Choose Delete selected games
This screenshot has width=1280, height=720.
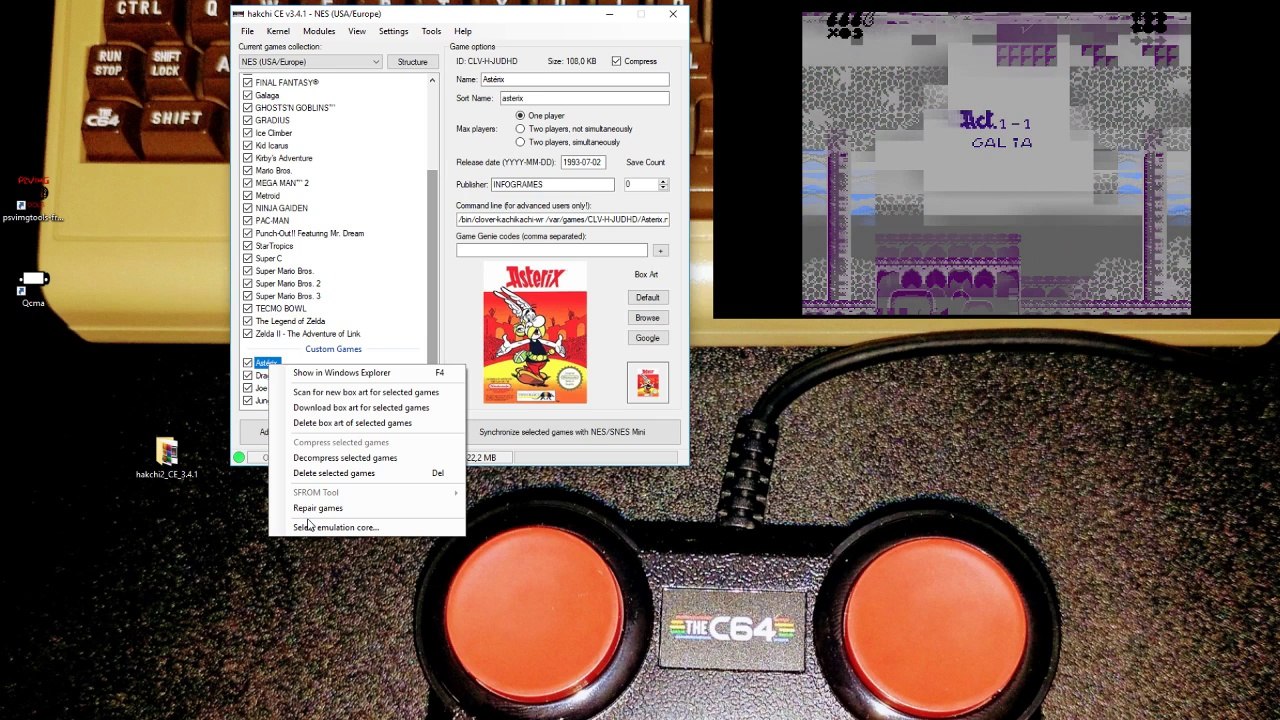(x=367, y=473)
